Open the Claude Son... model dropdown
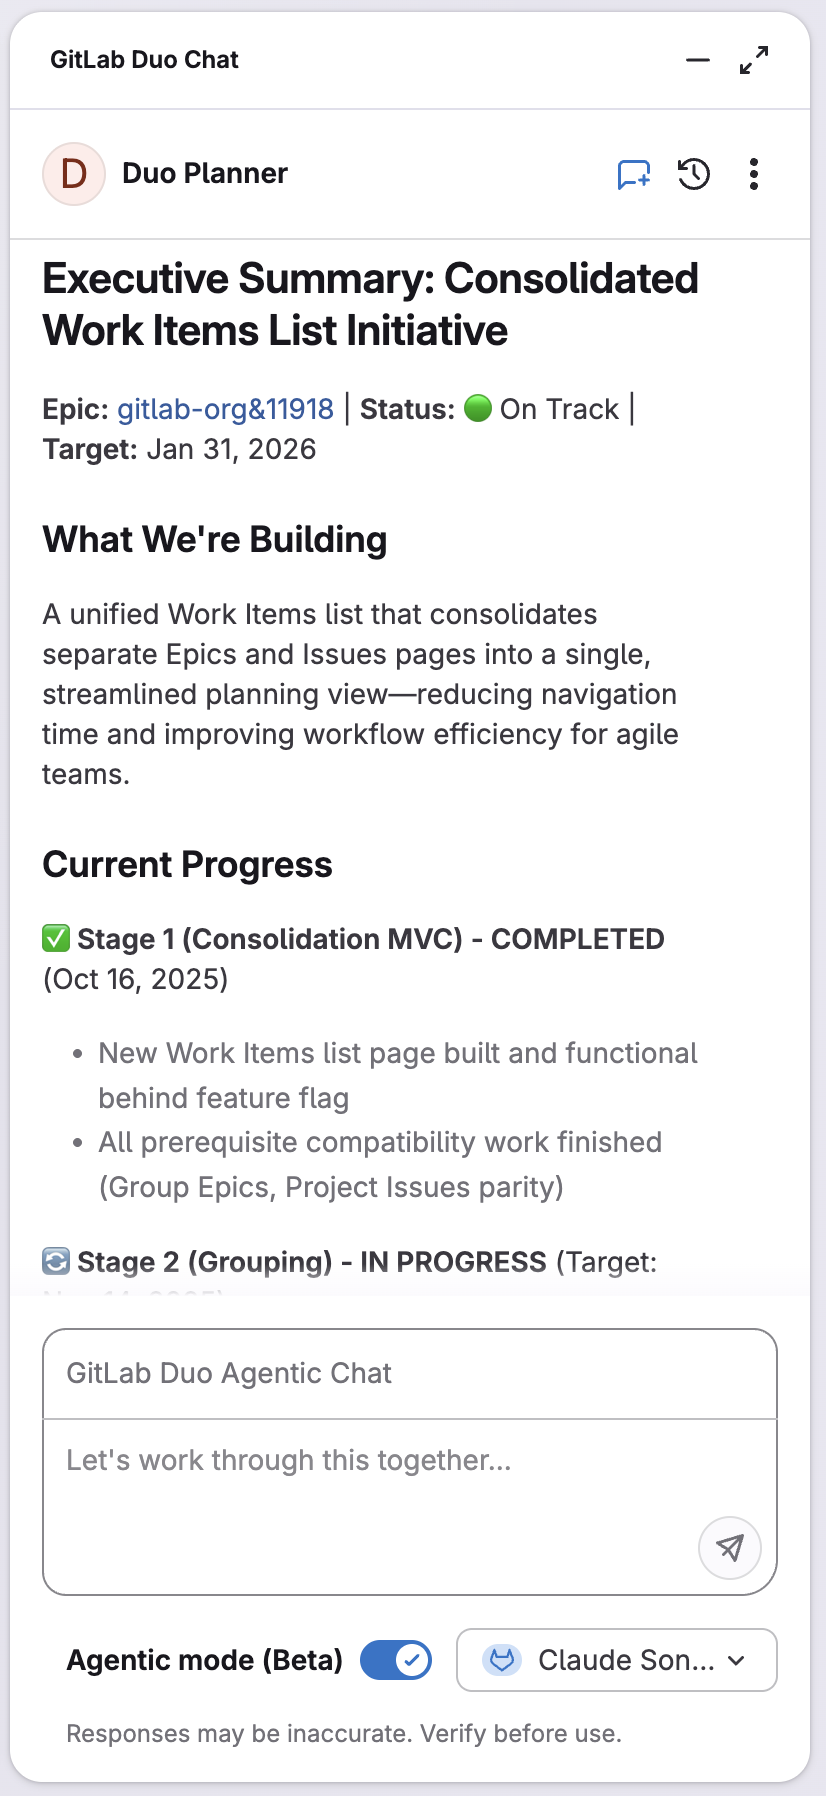 click(616, 1660)
